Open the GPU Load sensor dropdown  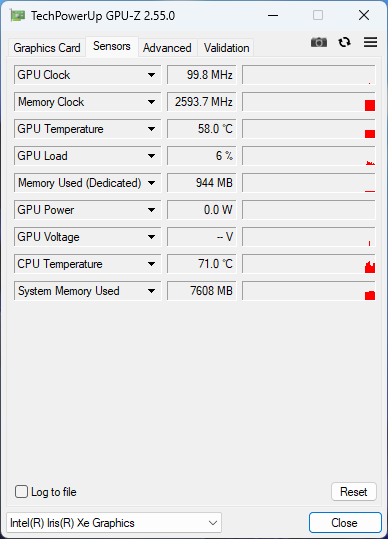pos(151,156)
